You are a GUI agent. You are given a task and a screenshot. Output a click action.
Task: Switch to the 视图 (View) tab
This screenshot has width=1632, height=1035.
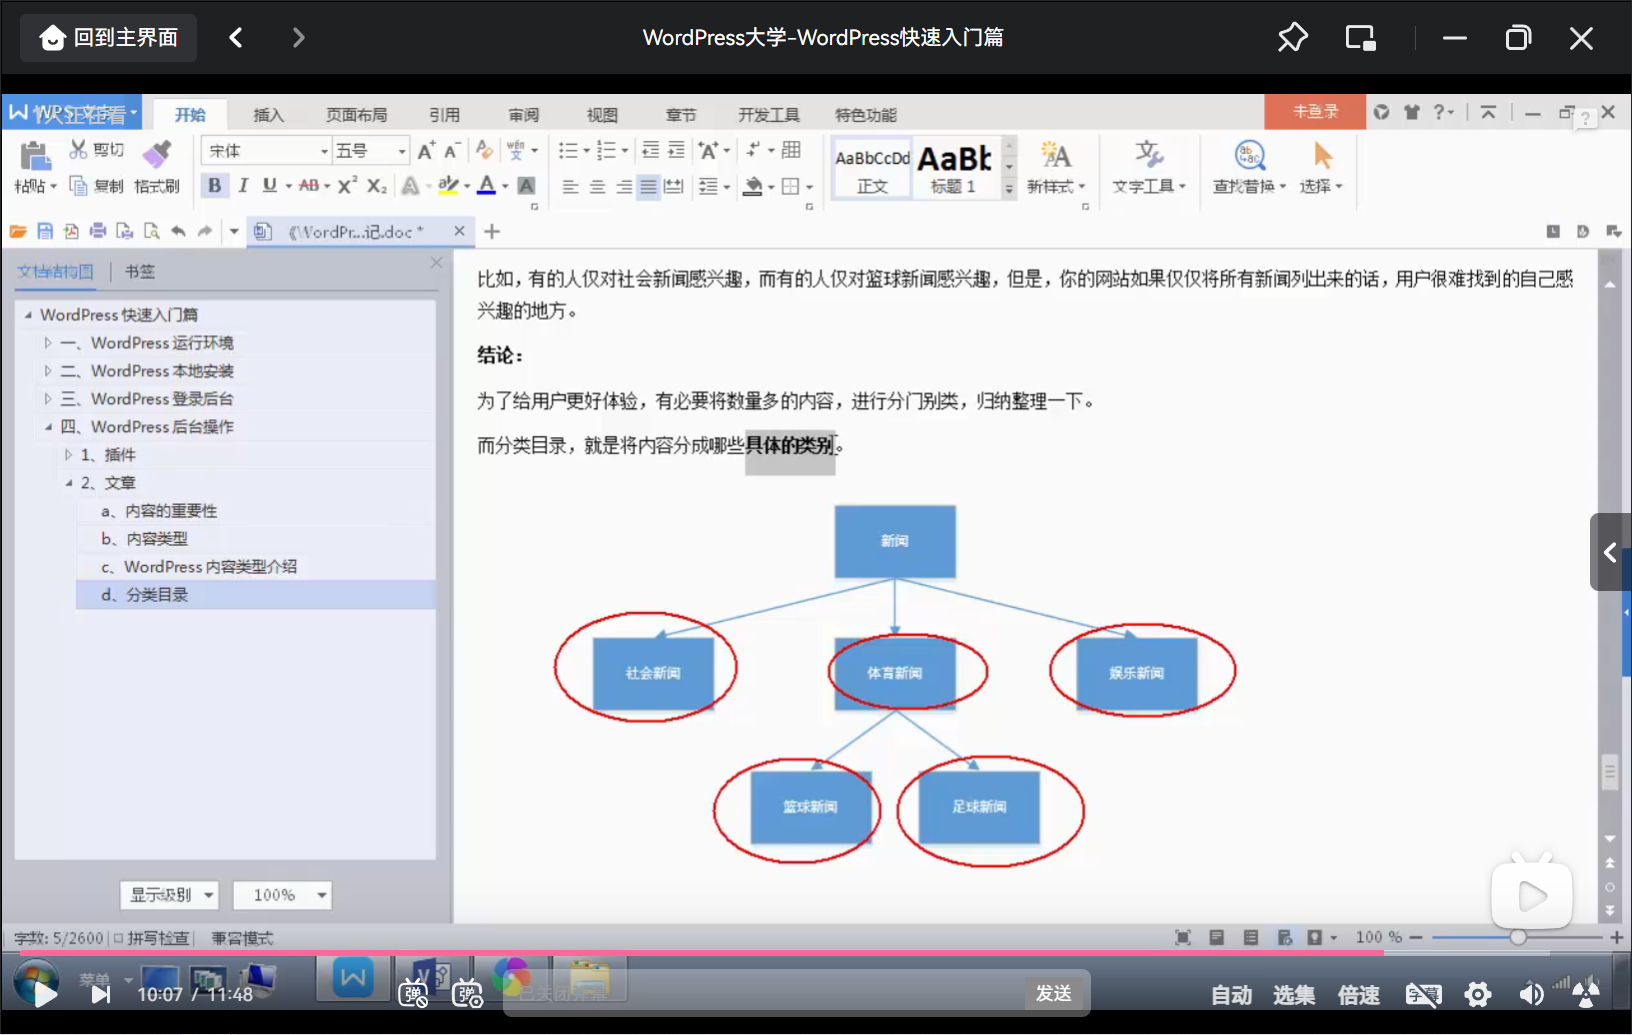click(x=602, y=115)
